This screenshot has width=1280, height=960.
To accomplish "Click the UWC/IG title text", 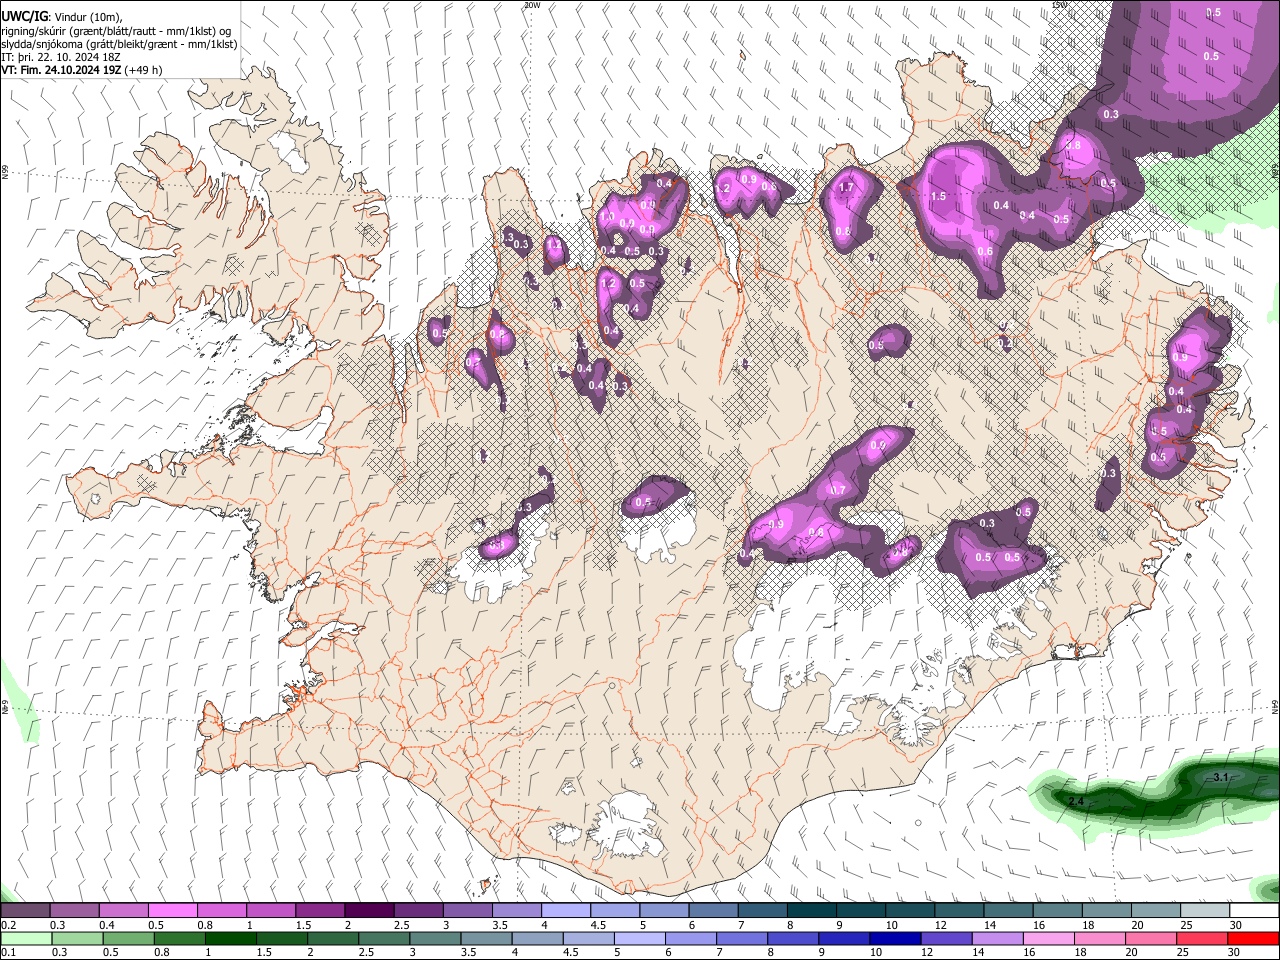I will tap(24, 17).
